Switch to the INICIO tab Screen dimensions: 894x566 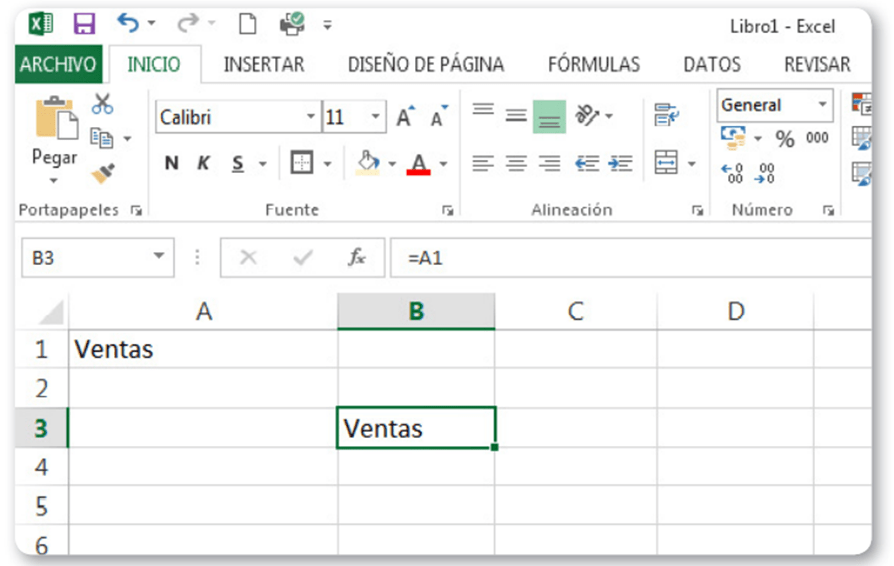[154, 64]
